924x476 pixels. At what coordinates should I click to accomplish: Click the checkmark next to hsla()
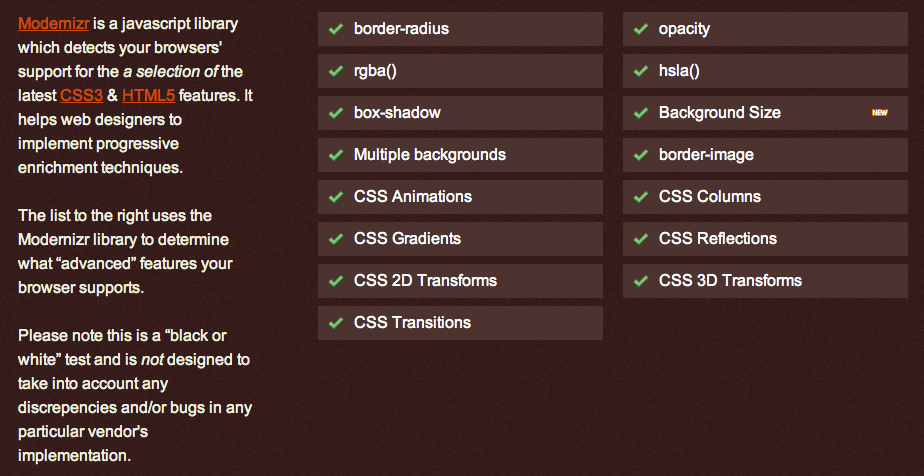[641, 71]
